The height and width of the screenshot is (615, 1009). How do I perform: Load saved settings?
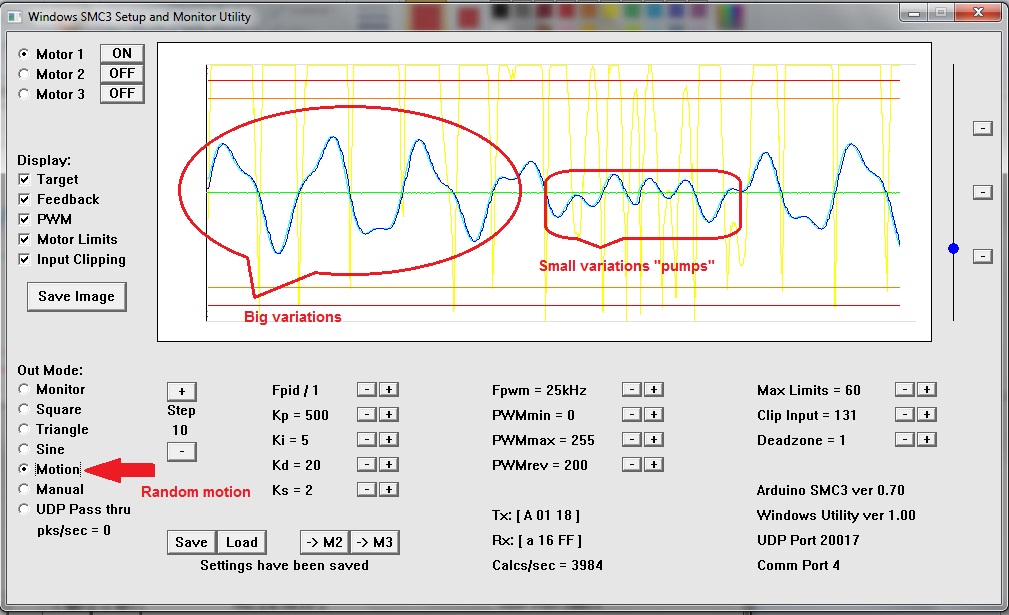click(x=241, y=543)
